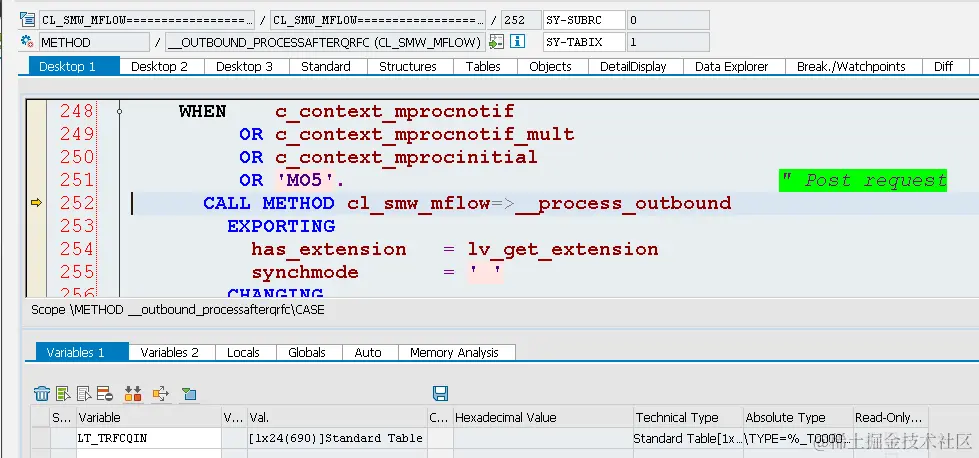Click the program source icon beside CL_SMW_MFLOW field
979x458 pixels.
pos(27,19)
